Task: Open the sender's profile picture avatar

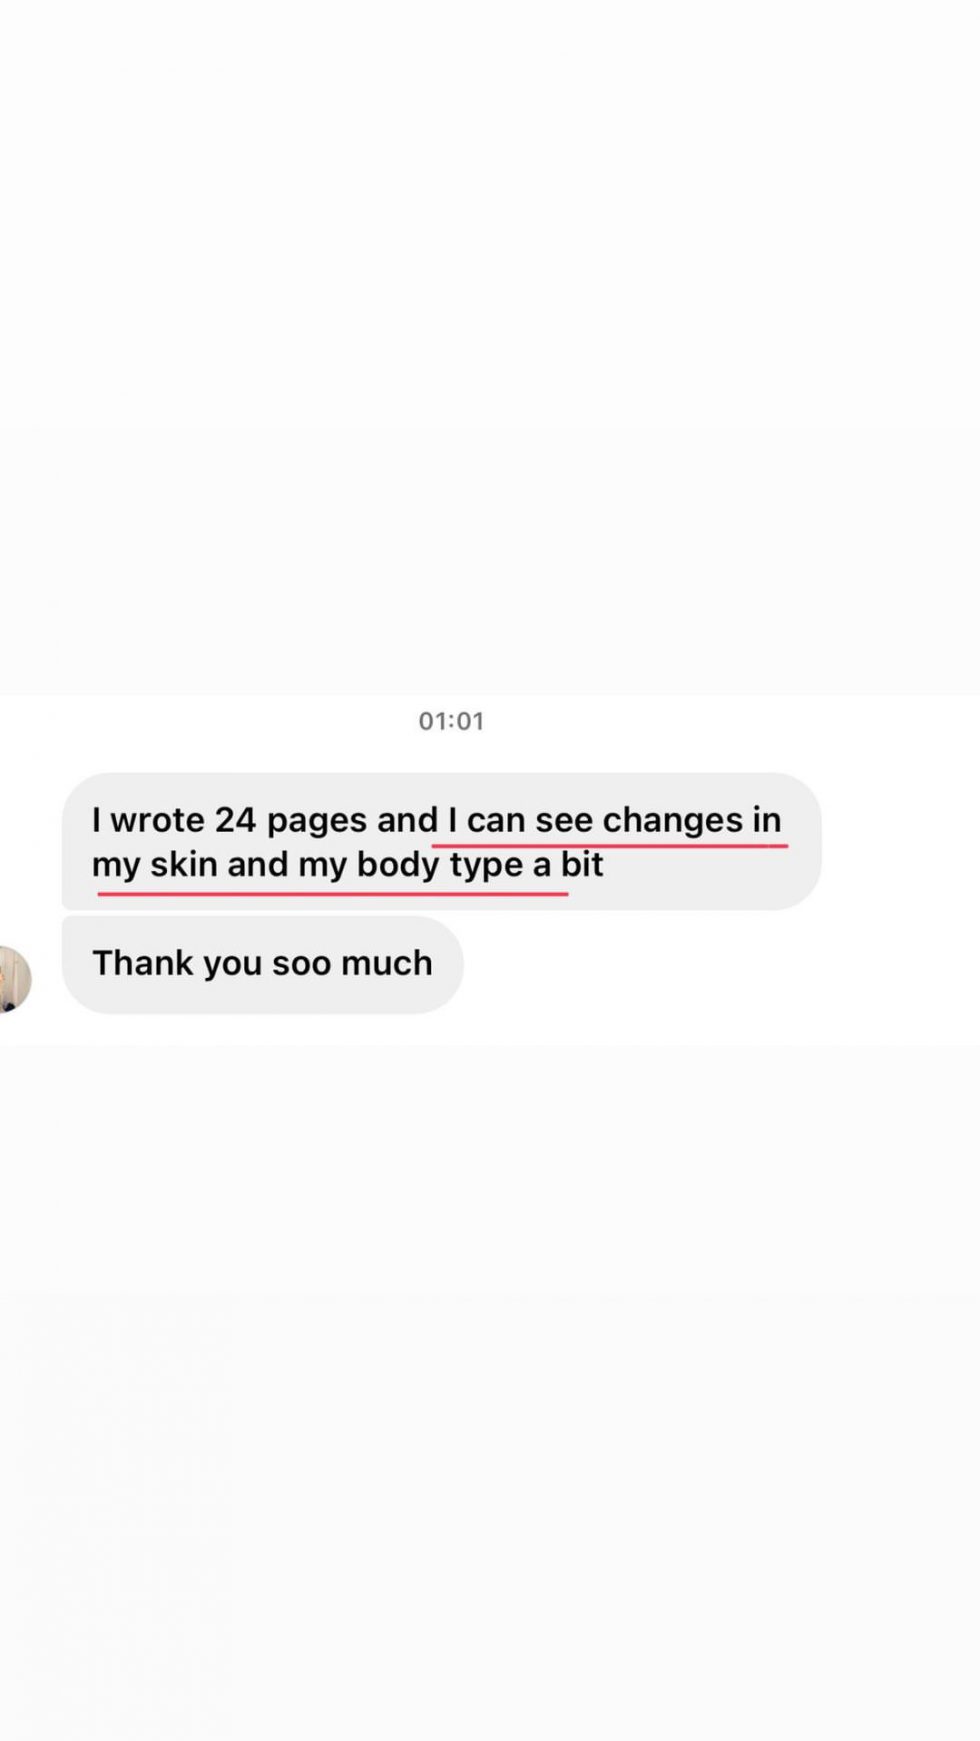Action: coord(14,979)
